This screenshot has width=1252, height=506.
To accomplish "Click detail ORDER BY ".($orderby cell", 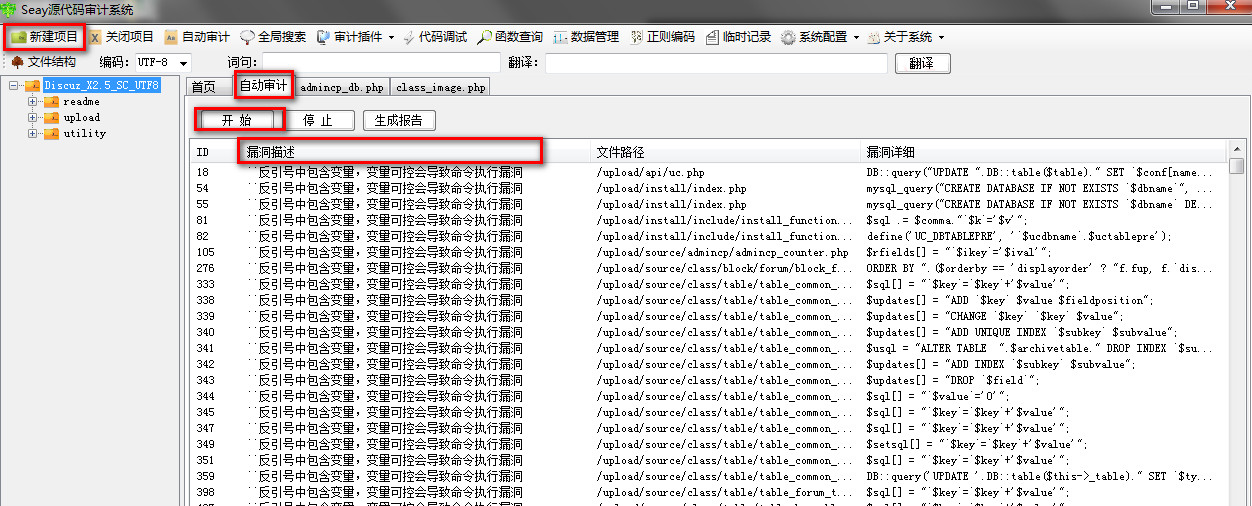I will coord(1040,268).
